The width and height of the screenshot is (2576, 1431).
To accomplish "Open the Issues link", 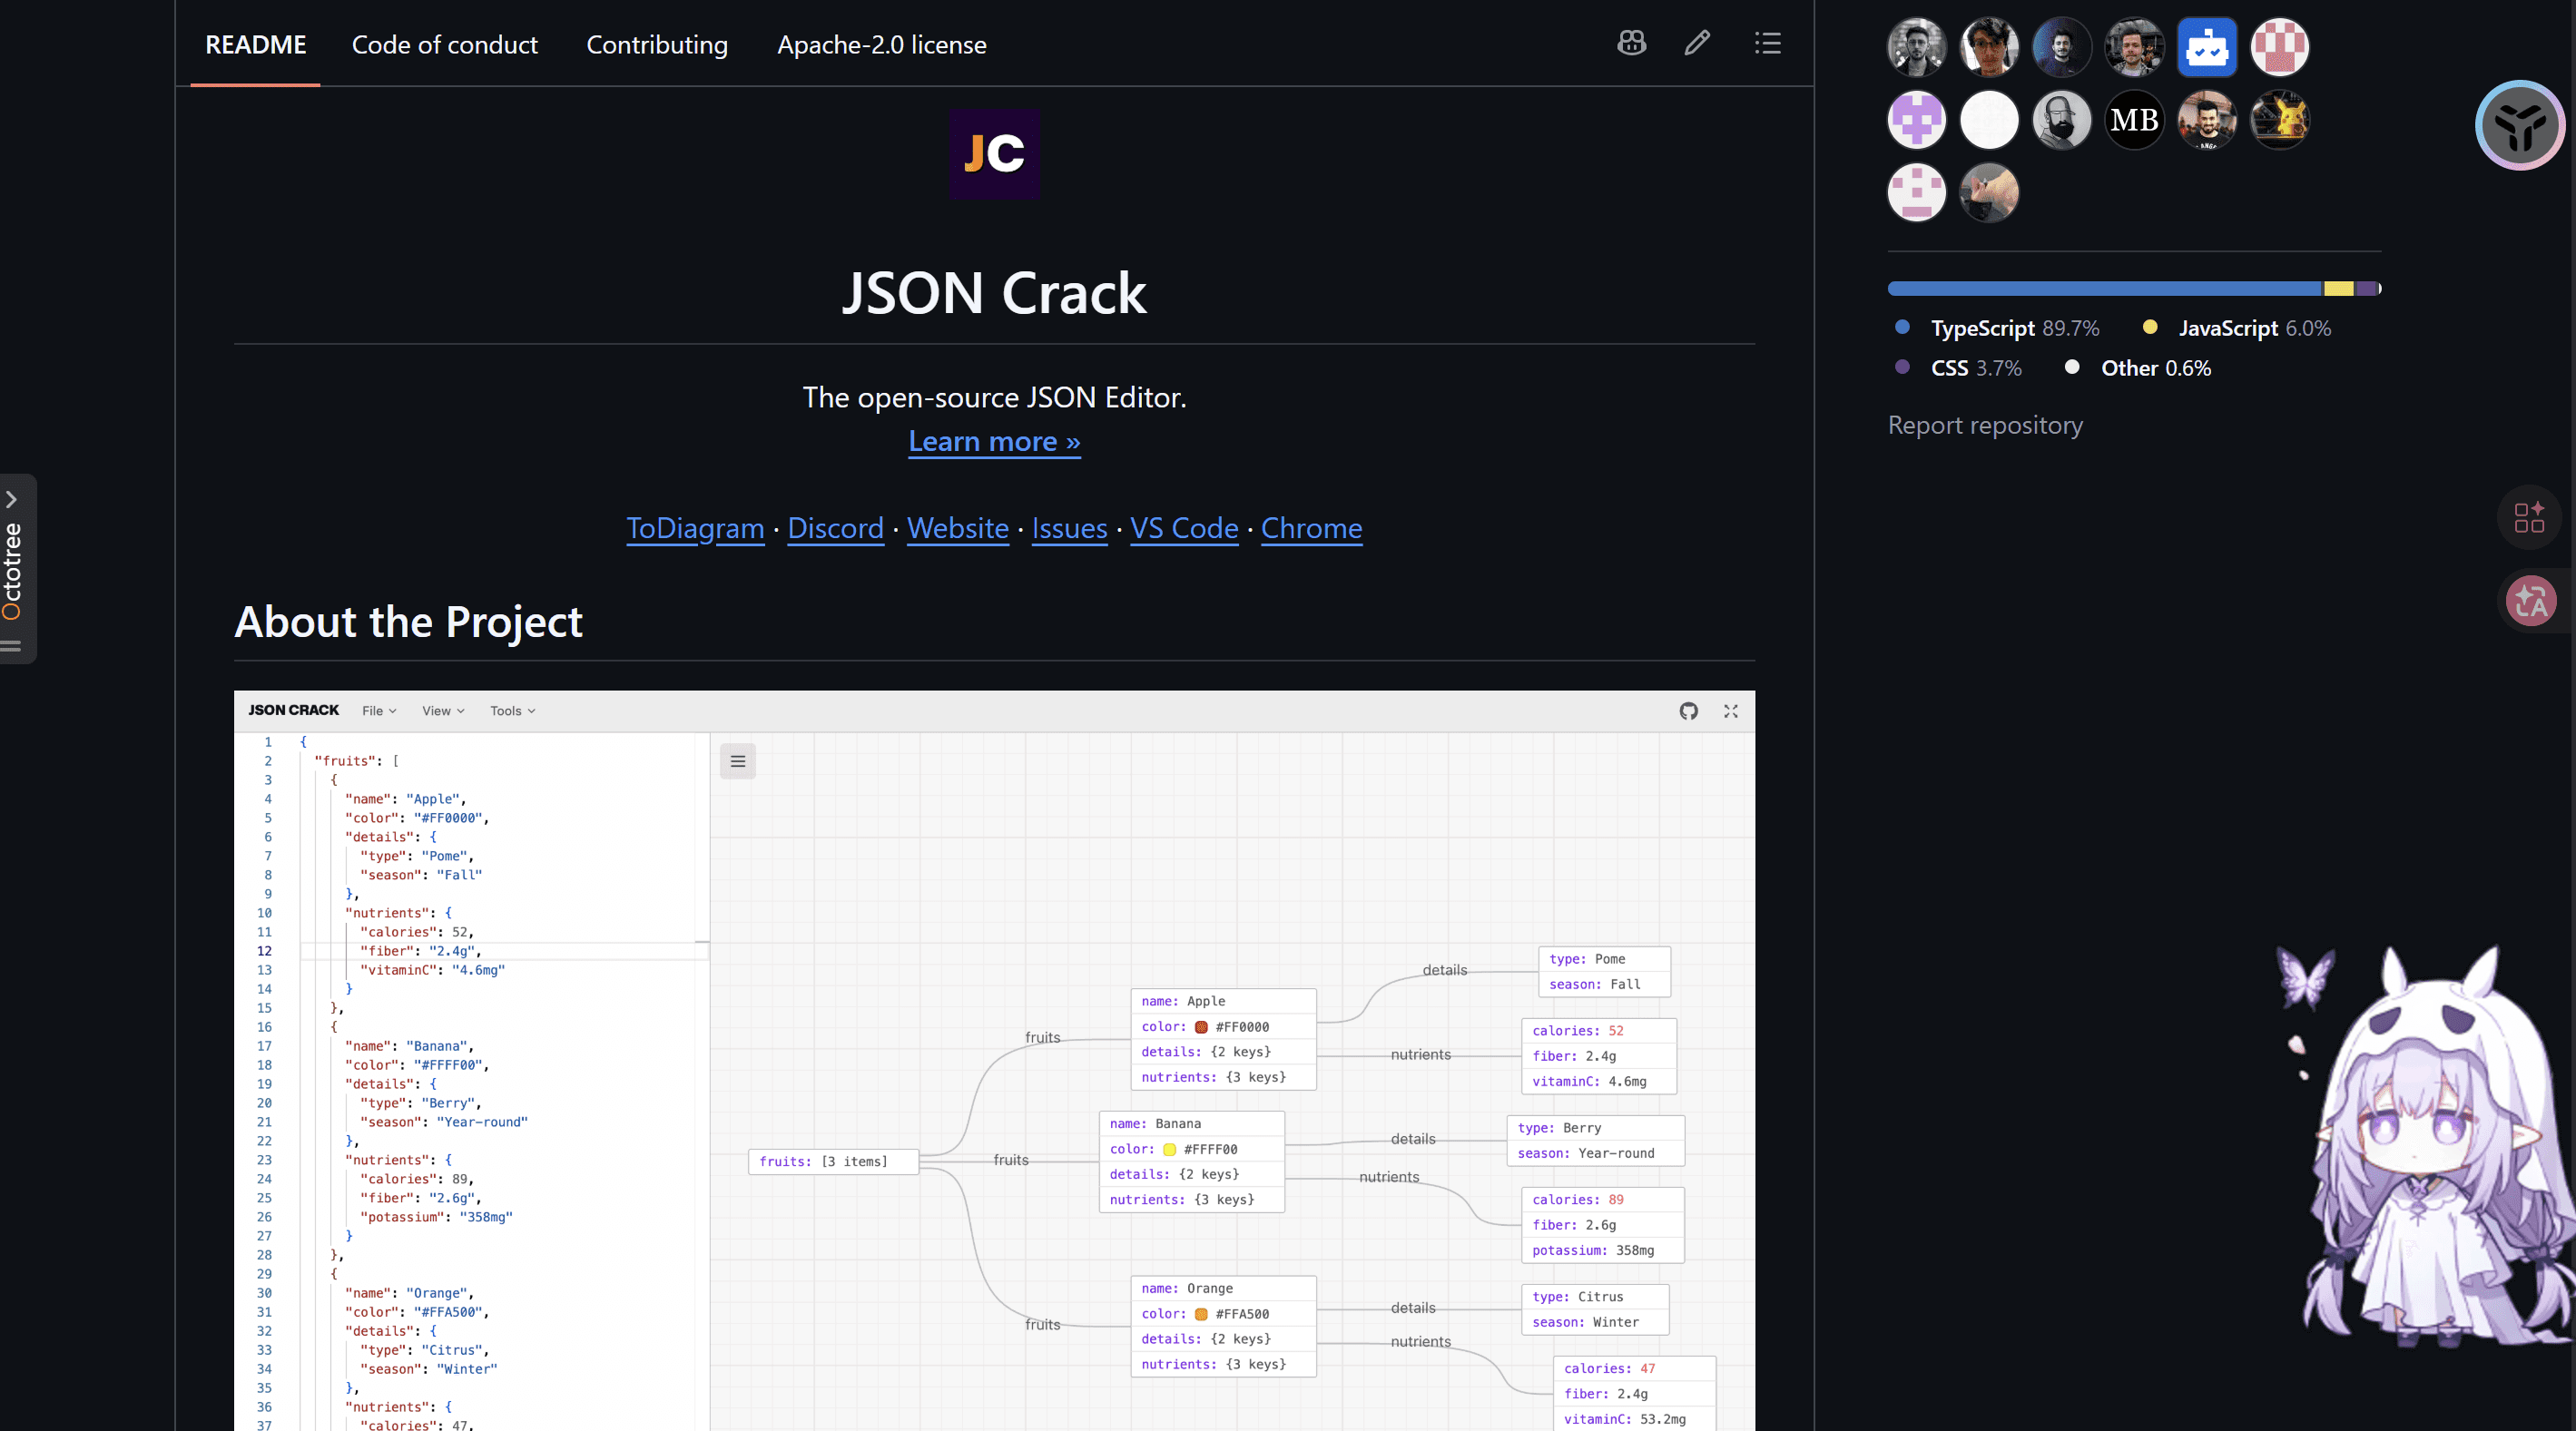I will (1069, 528).
